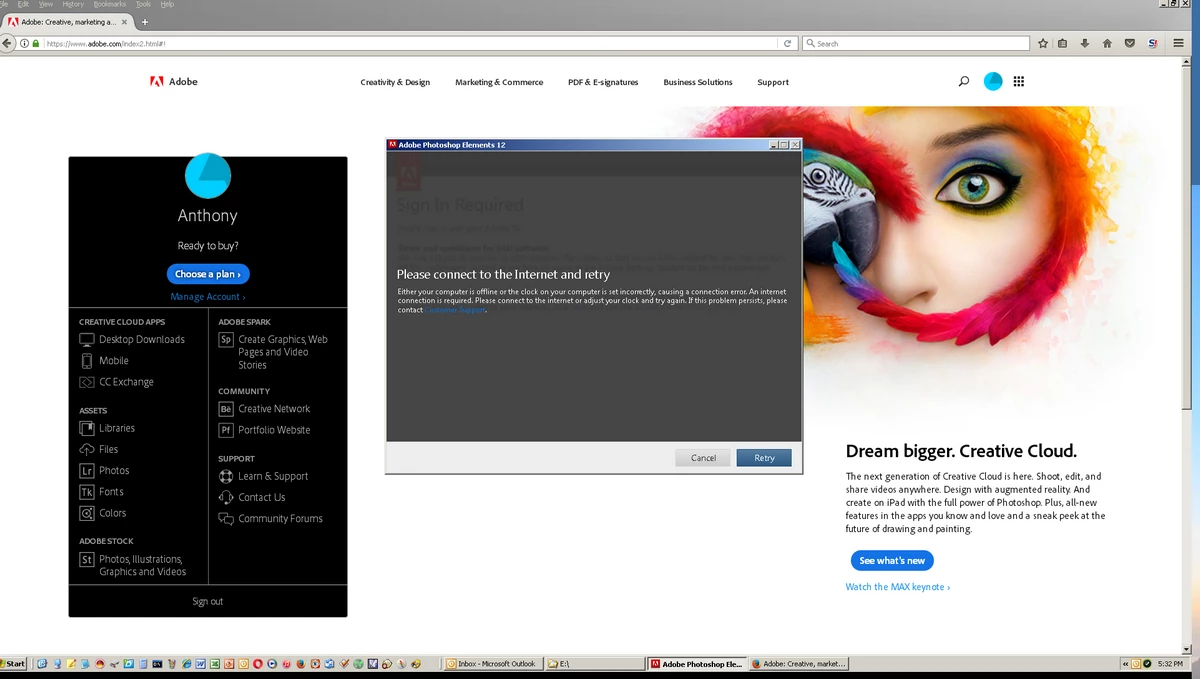Viewport: 1200px width, 679px height.
Task: Click the Lr Photos icon
Action: 87,471
